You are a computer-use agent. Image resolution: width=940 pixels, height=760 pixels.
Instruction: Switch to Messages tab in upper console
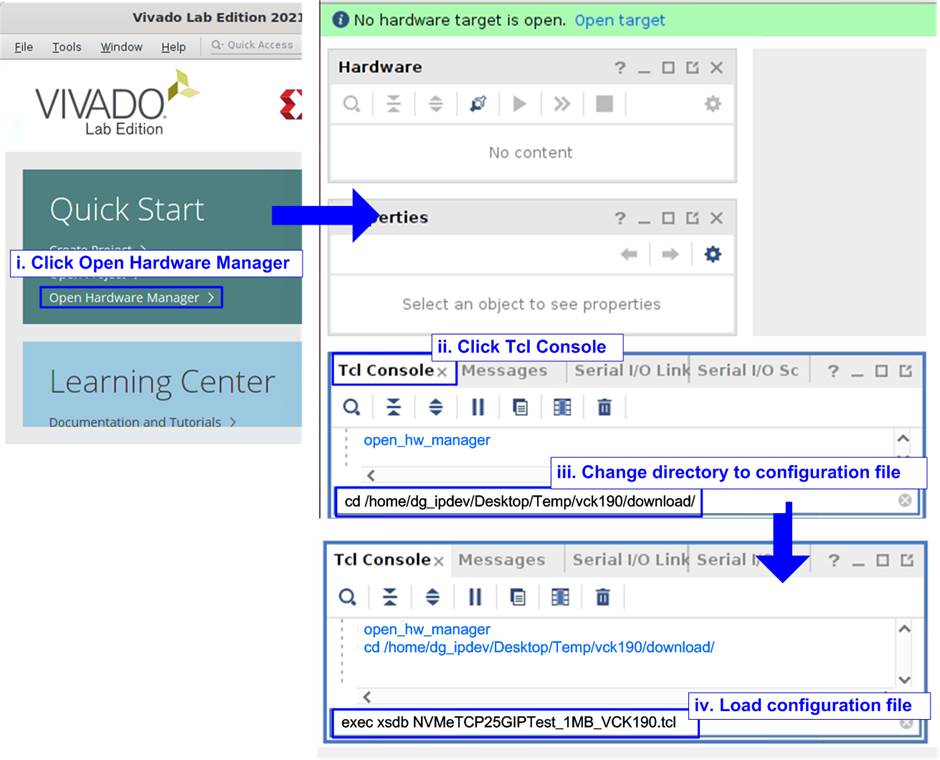(504, 371)
